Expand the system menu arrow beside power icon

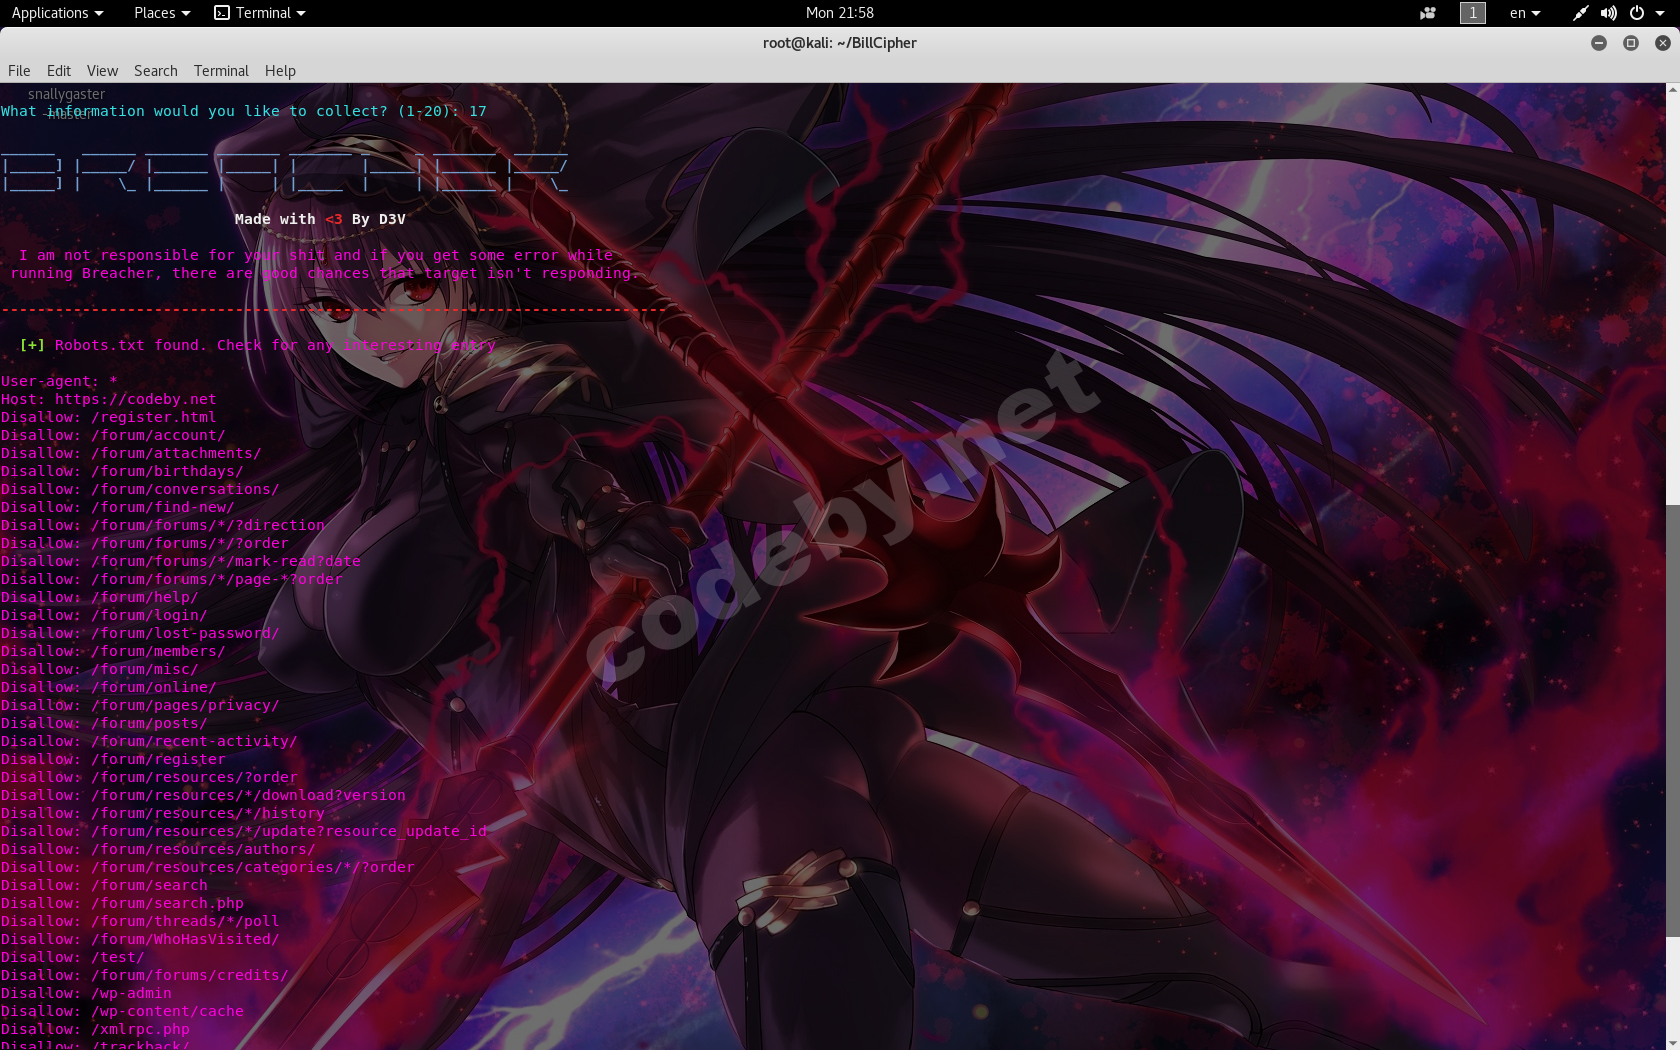point(1658,13)
